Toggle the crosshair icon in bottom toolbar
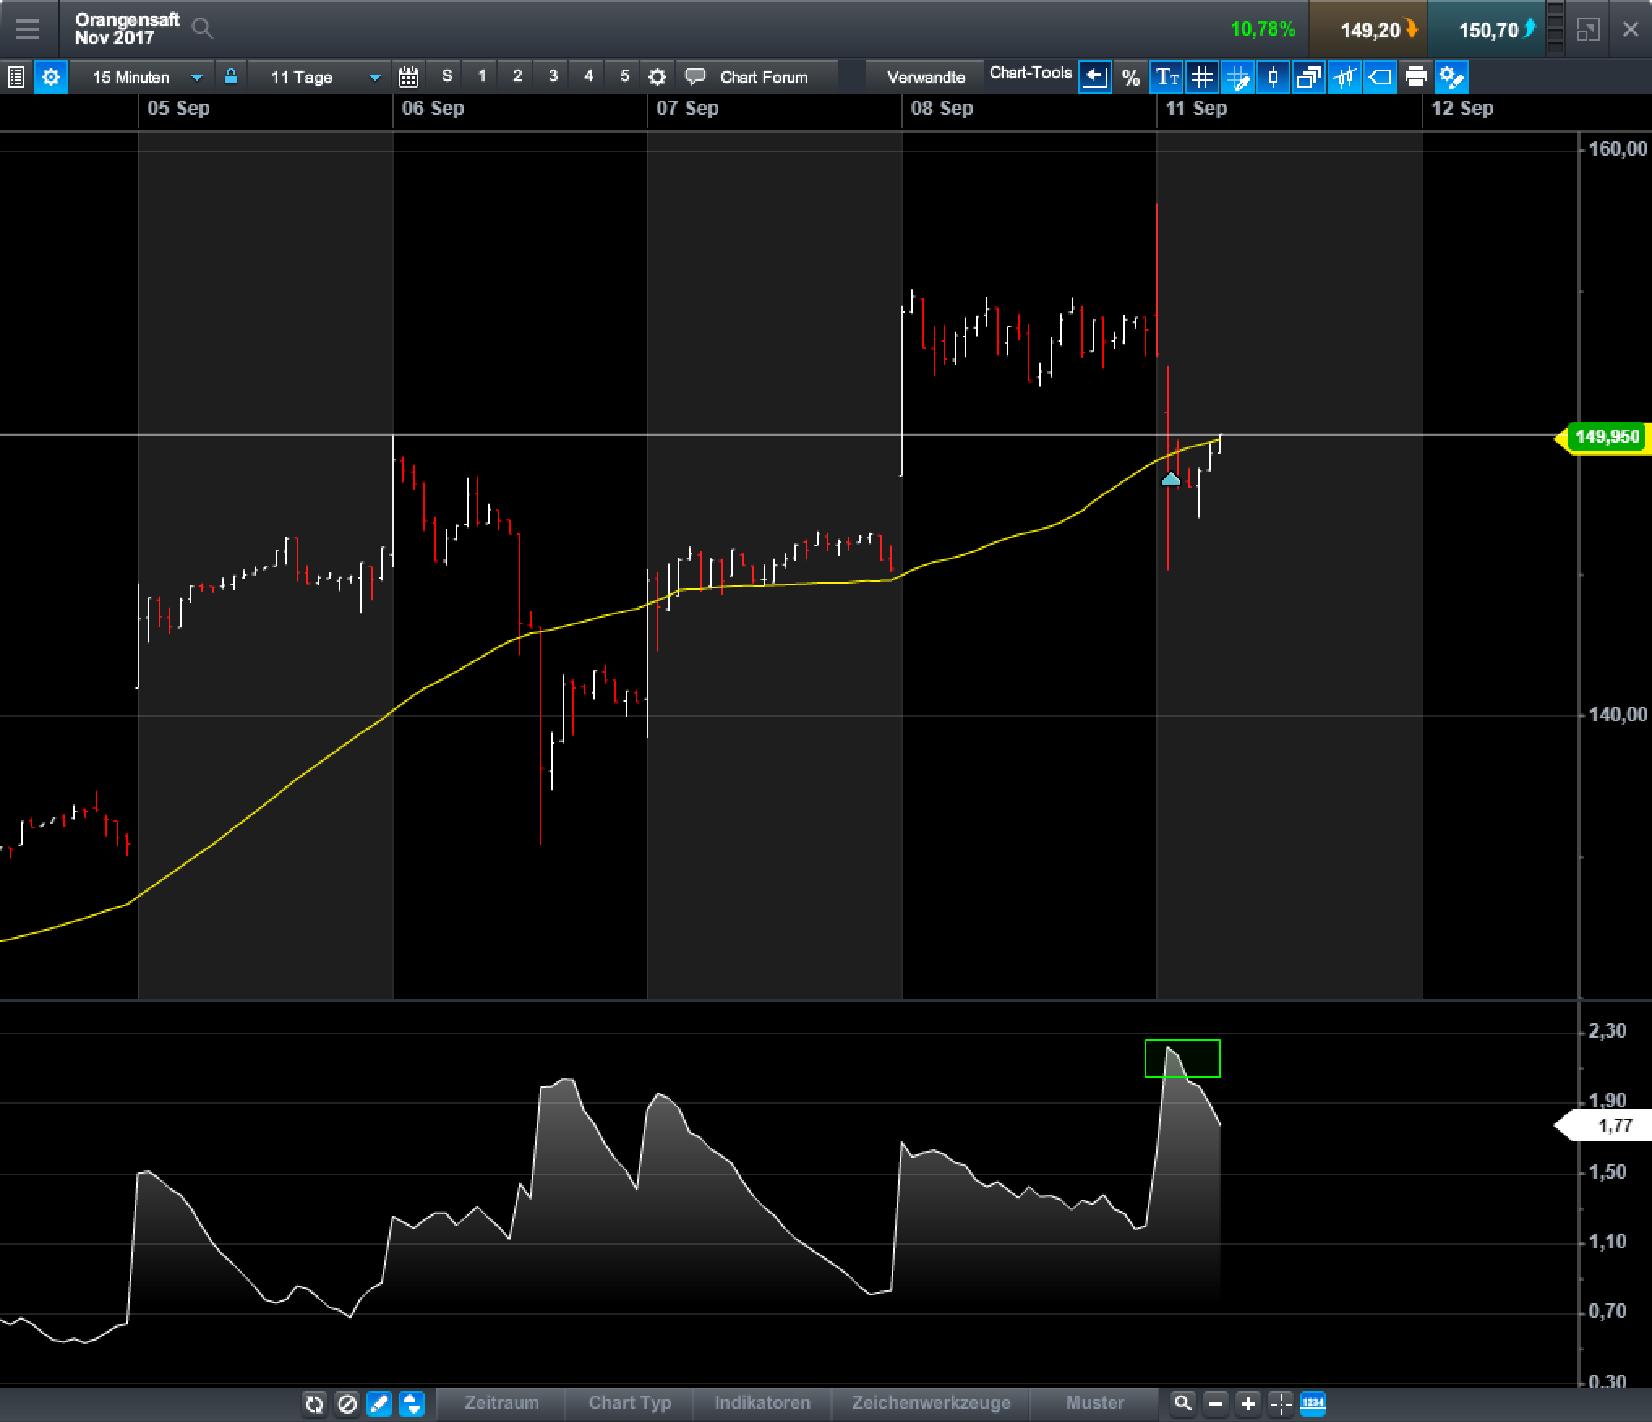Image resolution: width=1652 pixels, height=1422 pixels. click(x=1281, y=1403)
